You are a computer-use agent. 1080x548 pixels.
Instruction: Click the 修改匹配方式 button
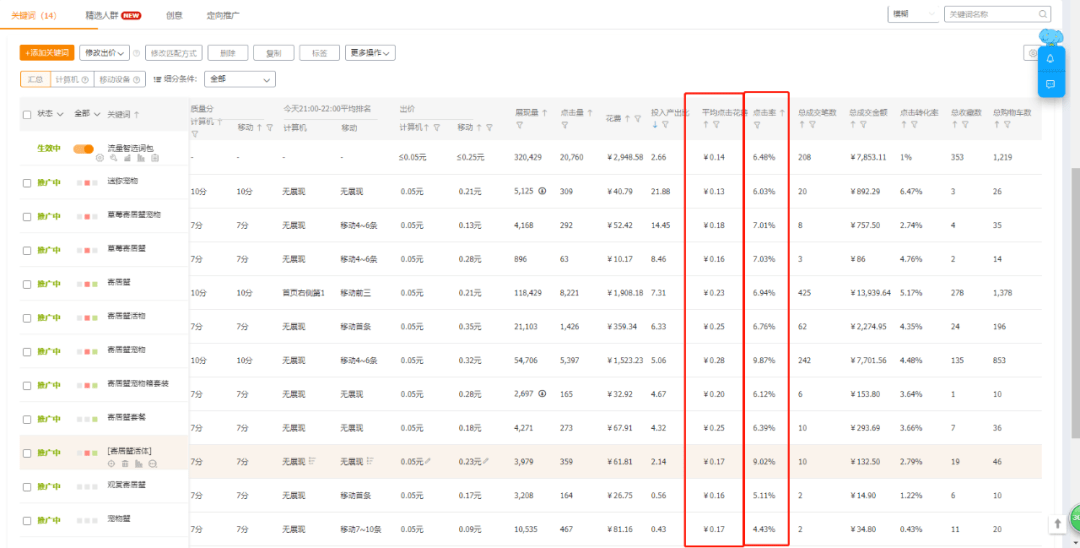173,53
